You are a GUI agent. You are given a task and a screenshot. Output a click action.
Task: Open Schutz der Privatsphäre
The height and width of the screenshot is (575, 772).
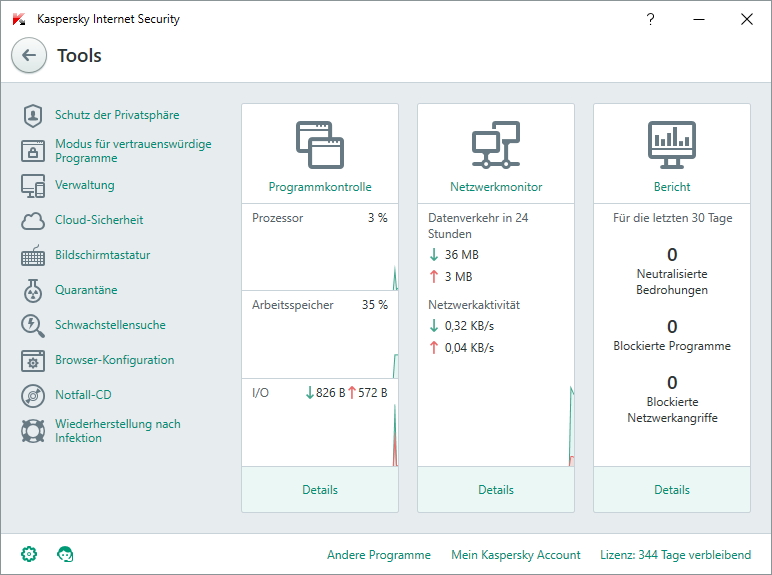pos(117,115)
